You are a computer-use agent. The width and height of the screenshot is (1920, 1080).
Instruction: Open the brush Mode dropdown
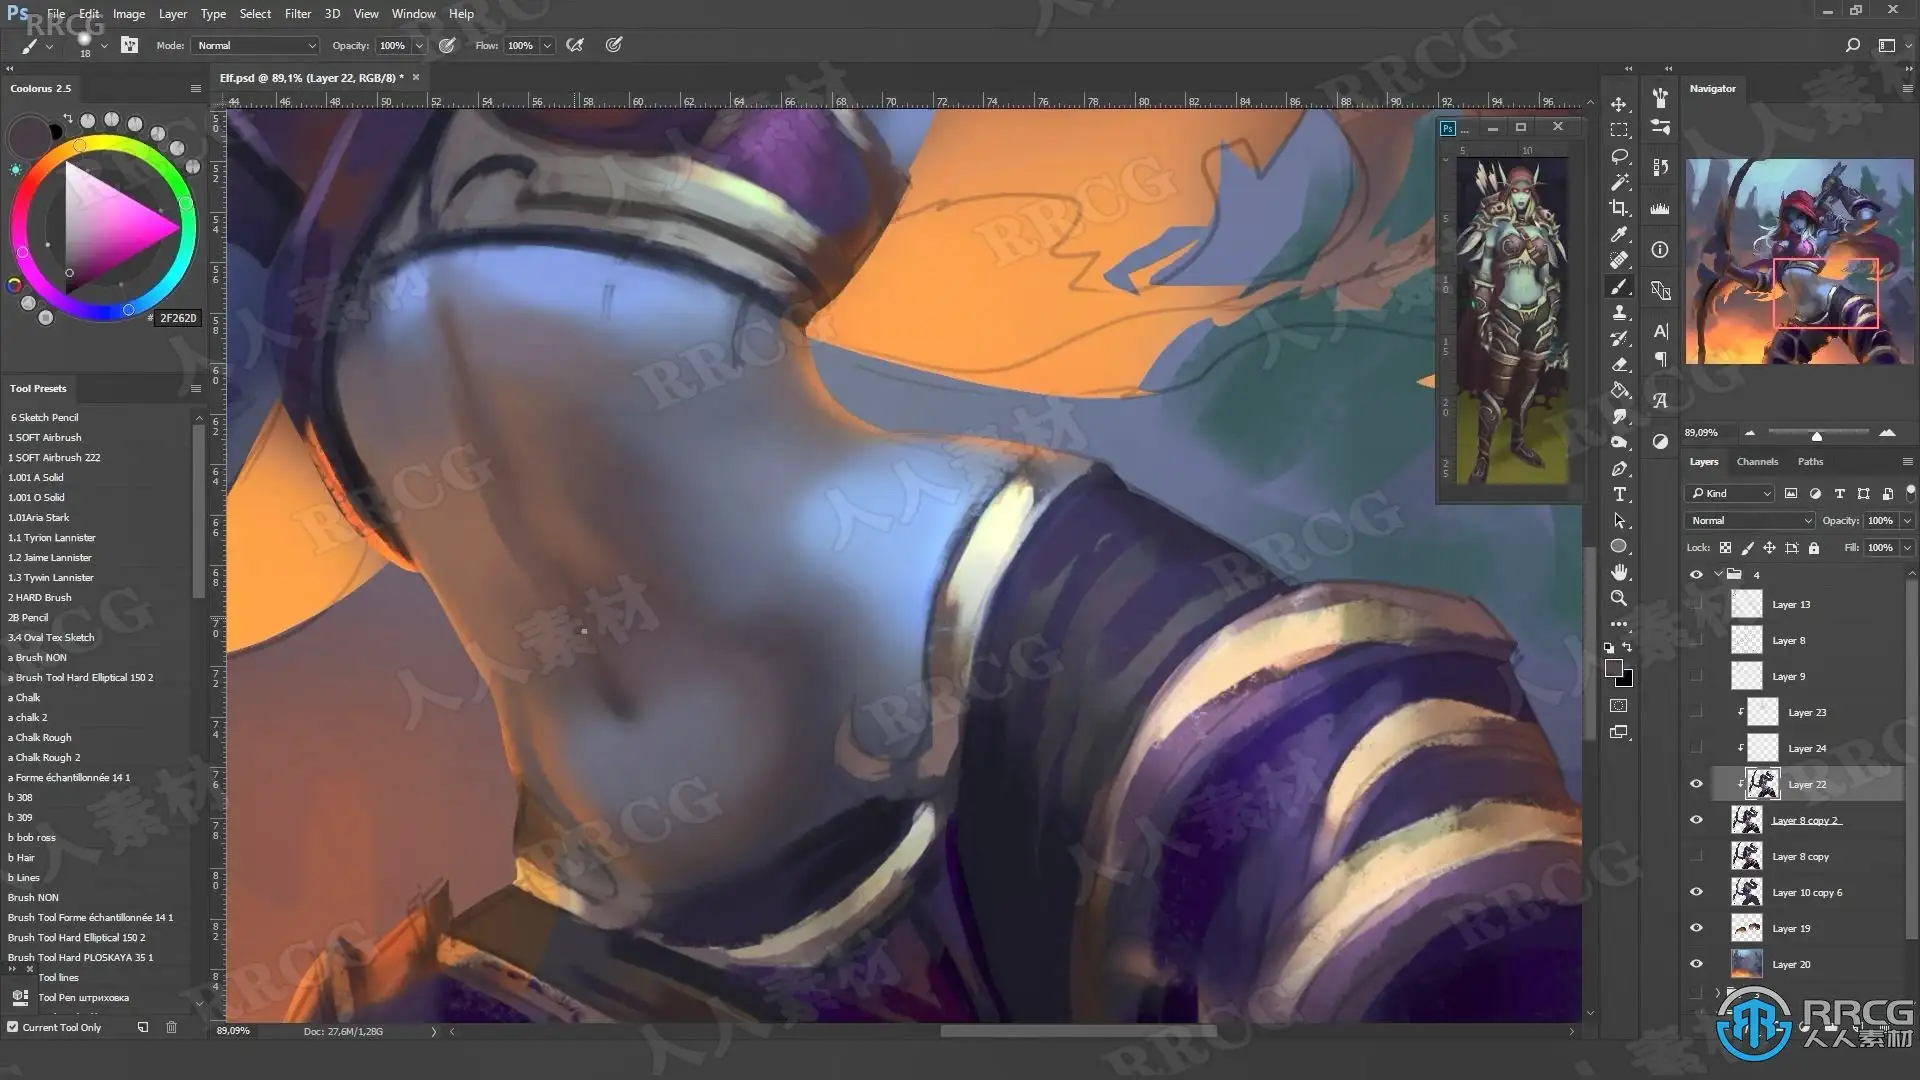[x=256, y=46]
